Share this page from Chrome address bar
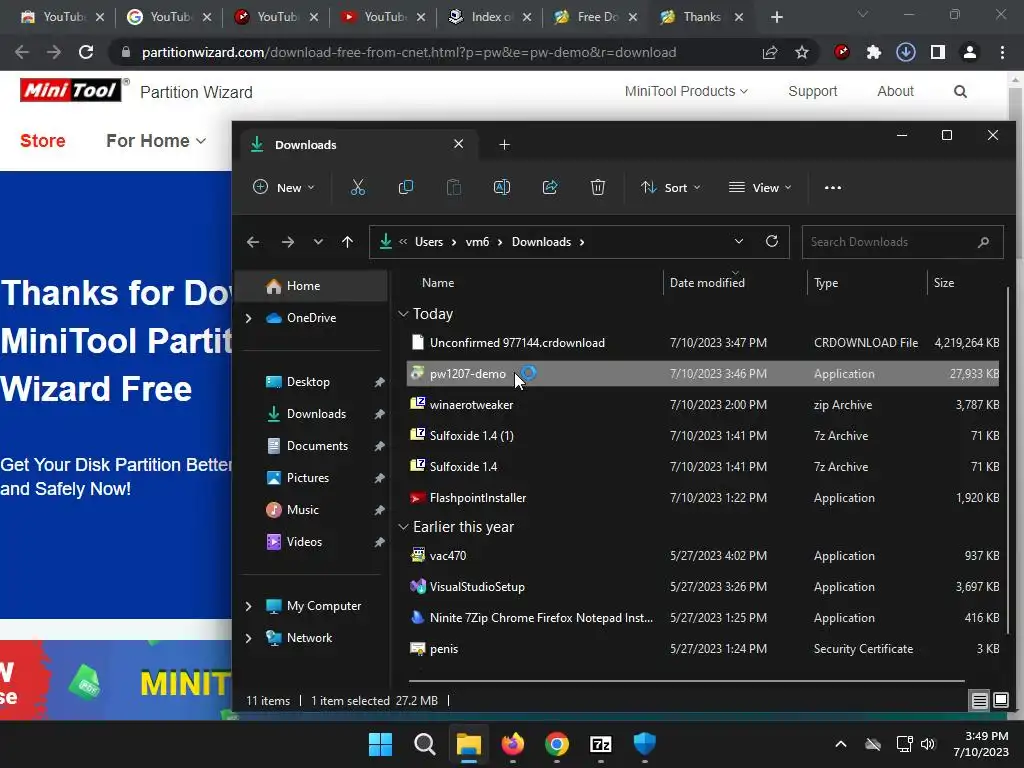 (770, 52)
